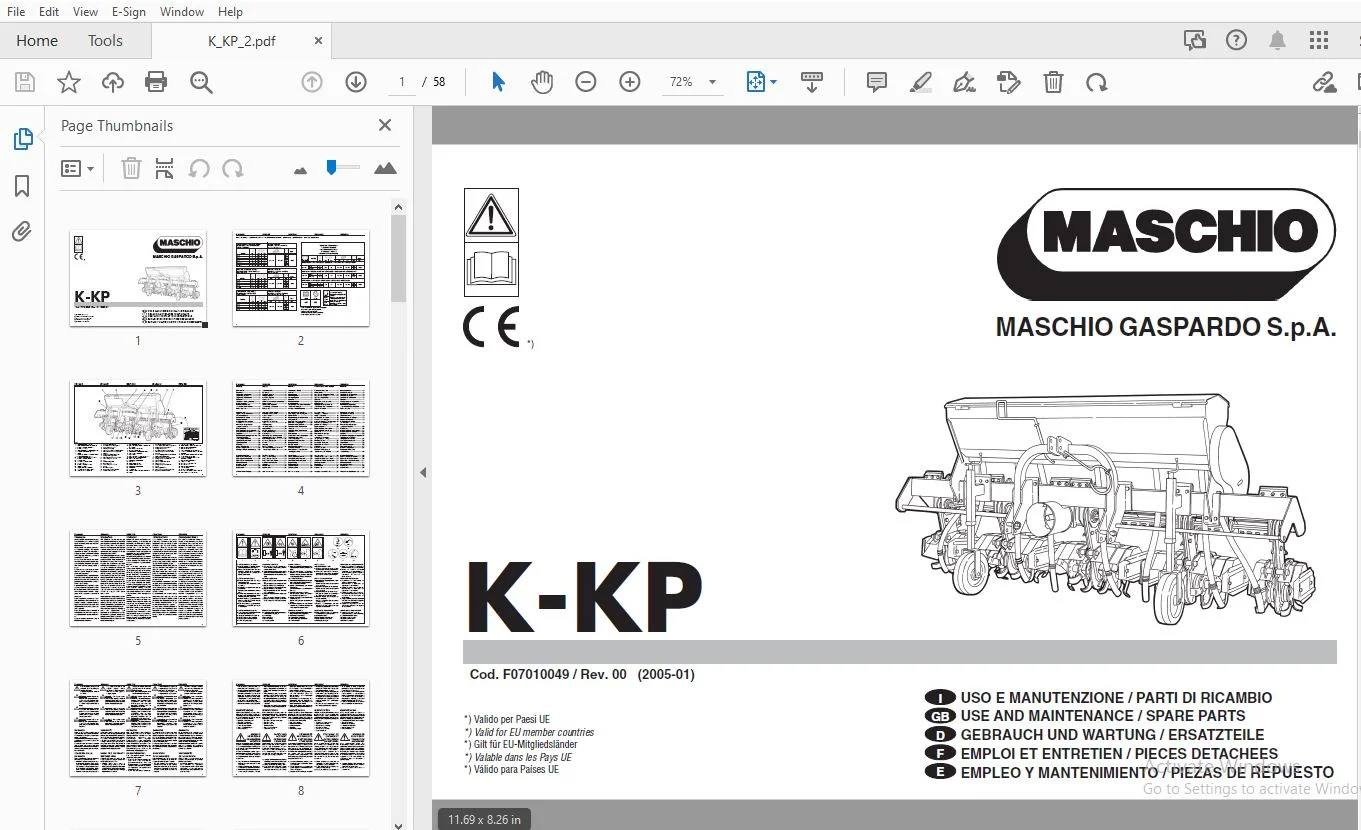Screen dimensions: 1361x830
Task: Click the delete trash icon in toolbar
Action: [1053, 82]
